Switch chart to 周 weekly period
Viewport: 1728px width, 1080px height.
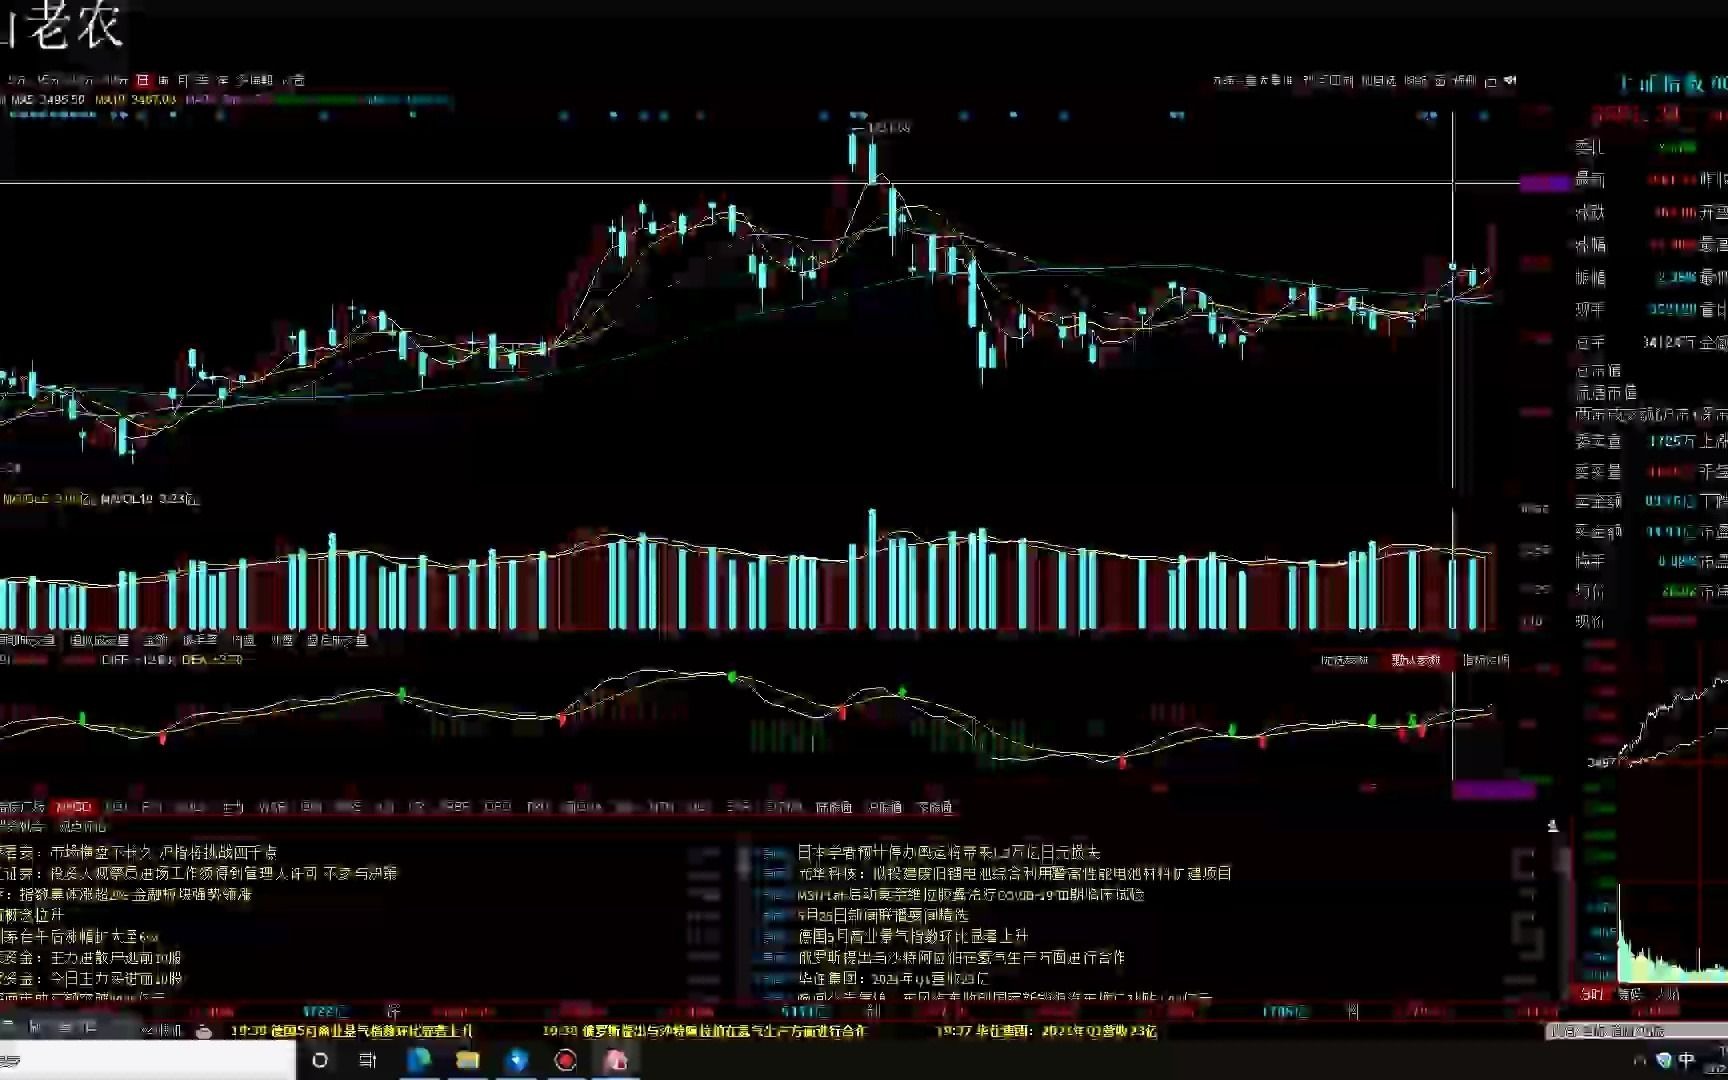coord(163,80)
